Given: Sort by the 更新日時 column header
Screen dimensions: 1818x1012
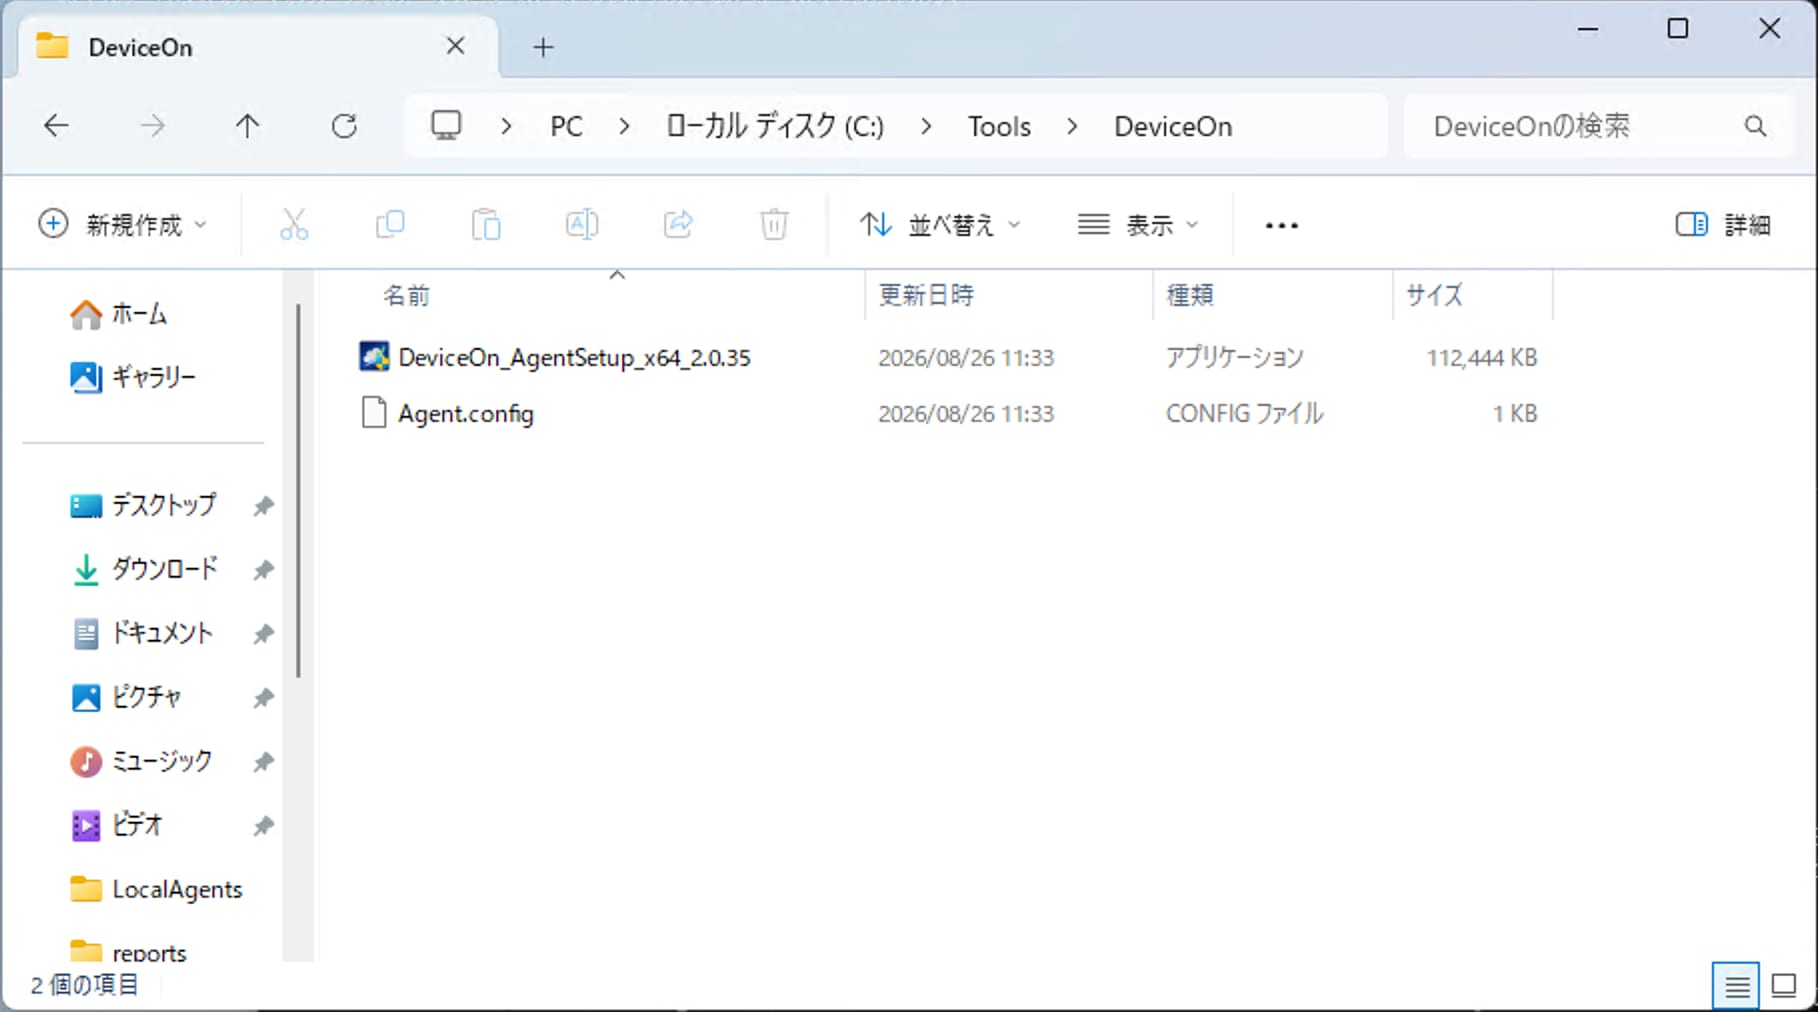Looking at the screenshot, I should (926, 295).
